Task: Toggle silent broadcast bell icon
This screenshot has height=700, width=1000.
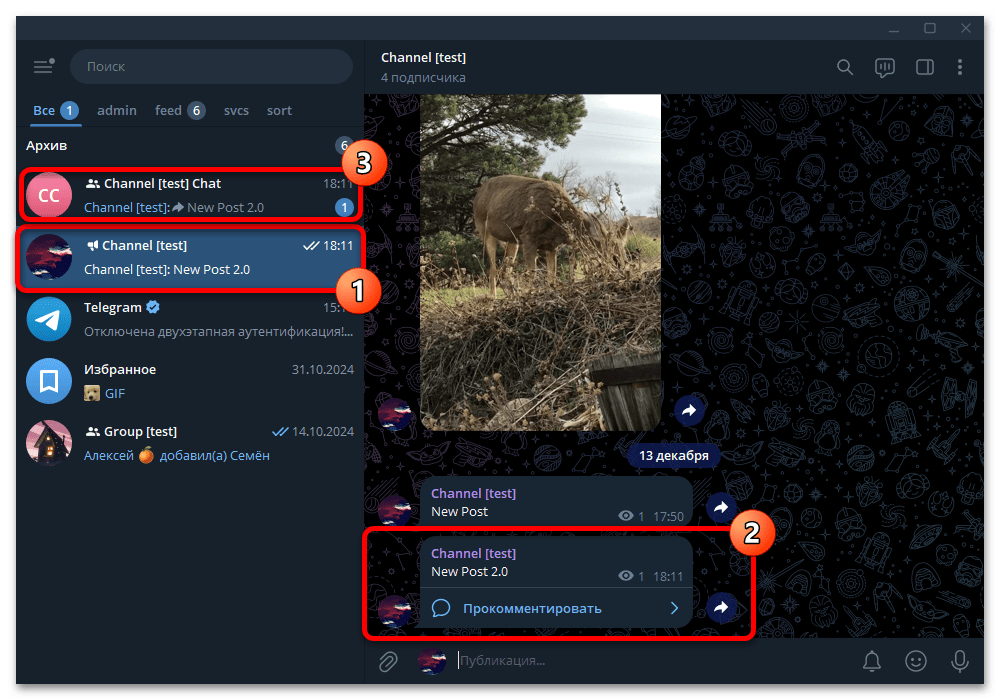Action: [x=872, y=661]
